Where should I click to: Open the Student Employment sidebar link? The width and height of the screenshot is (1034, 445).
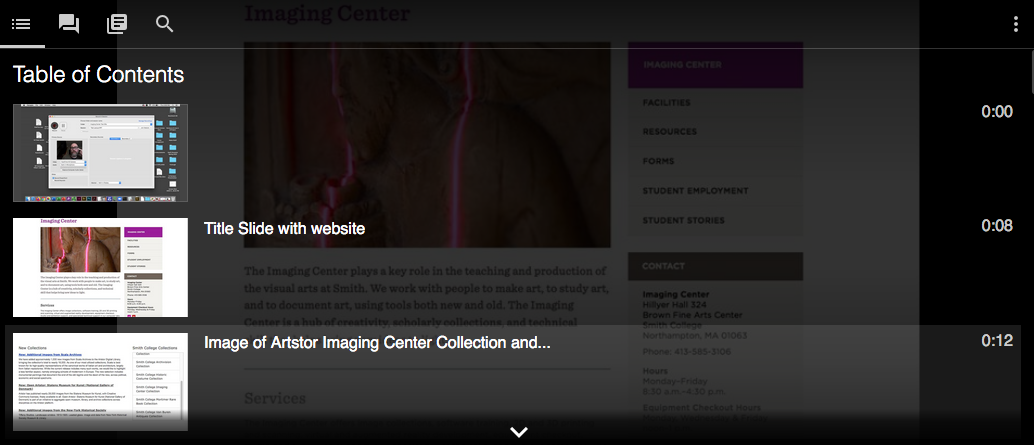tap(695, 191)
